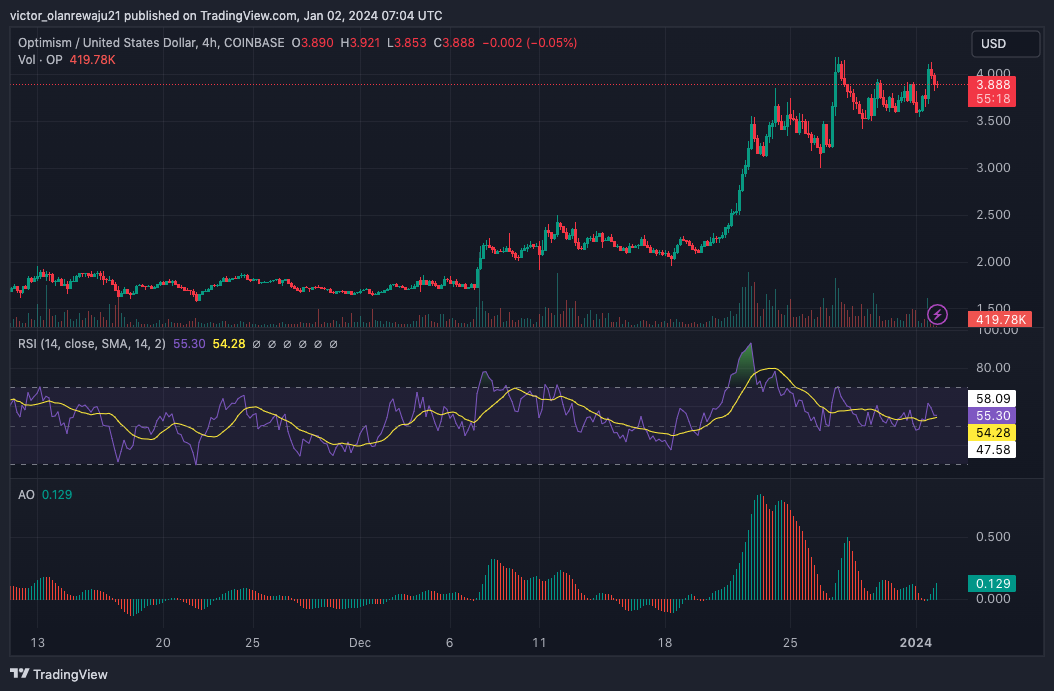This screenshot has height=691, width=1054.
Task: Click low value L3.853 in the legend
Action: pyautogui.click(x=407, y=42)
